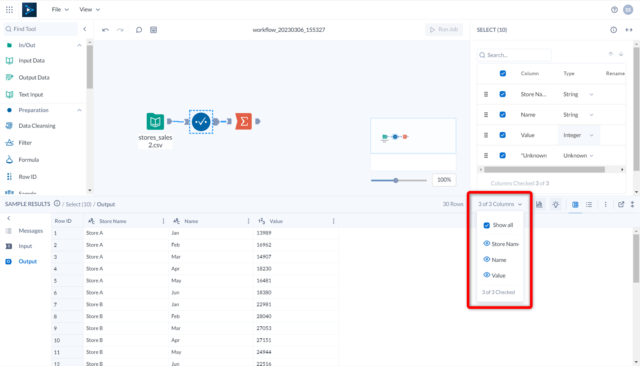Open the user profile avatar
Viewport: 640px width, 366px height.
point(628,10)
